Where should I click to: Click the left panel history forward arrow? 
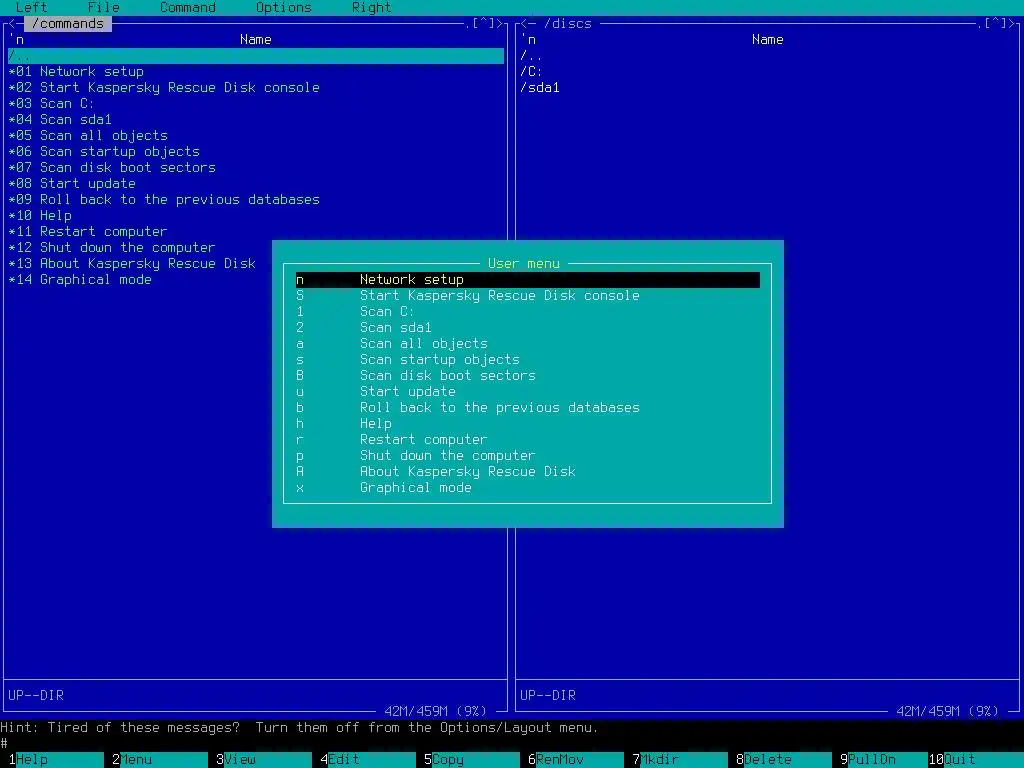(500, 24)
